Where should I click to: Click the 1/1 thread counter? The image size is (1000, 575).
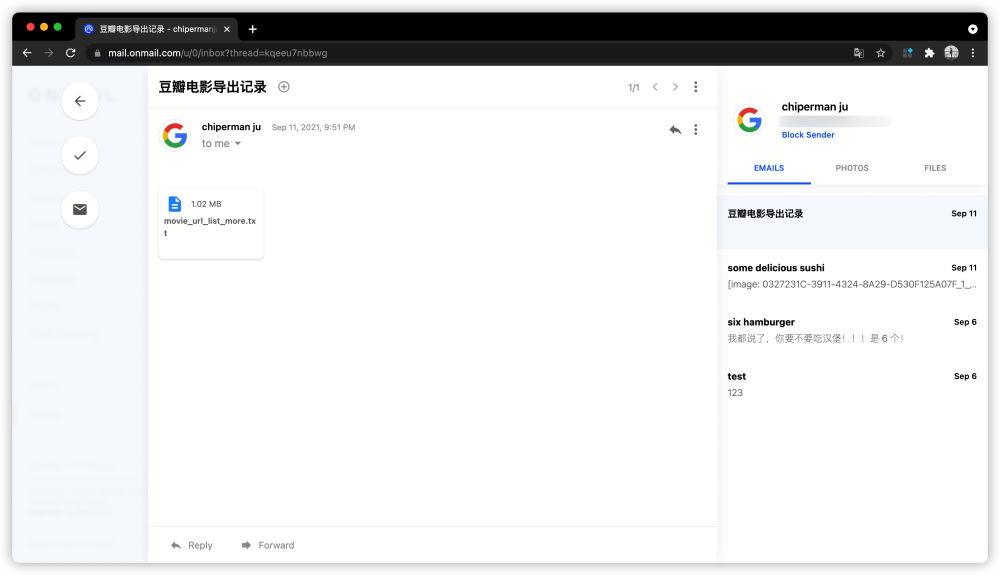point(633,87)
